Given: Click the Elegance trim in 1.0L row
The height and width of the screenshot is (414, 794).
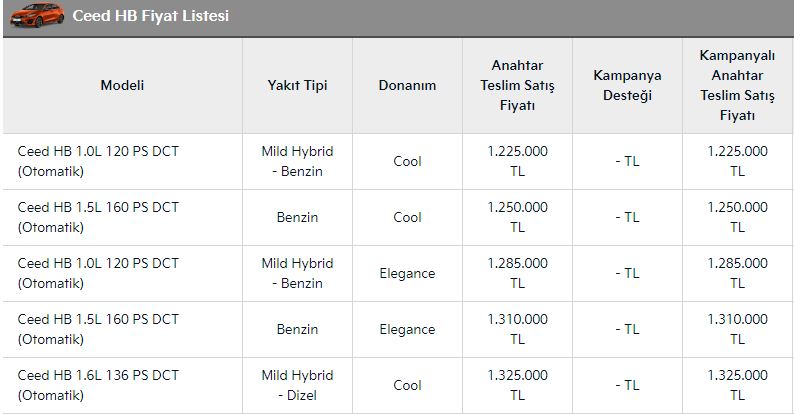Looking at the screenshot, I should tap(407, 273).
